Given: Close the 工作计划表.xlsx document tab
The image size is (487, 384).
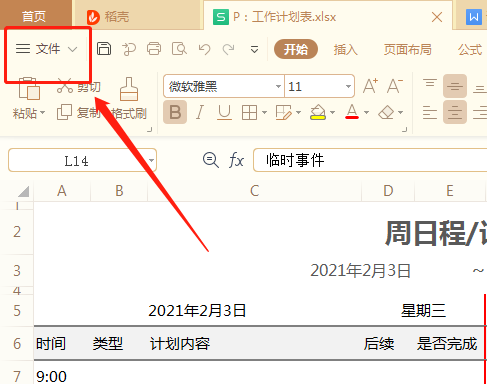Looking at the screenshot, I should (437, 17).
